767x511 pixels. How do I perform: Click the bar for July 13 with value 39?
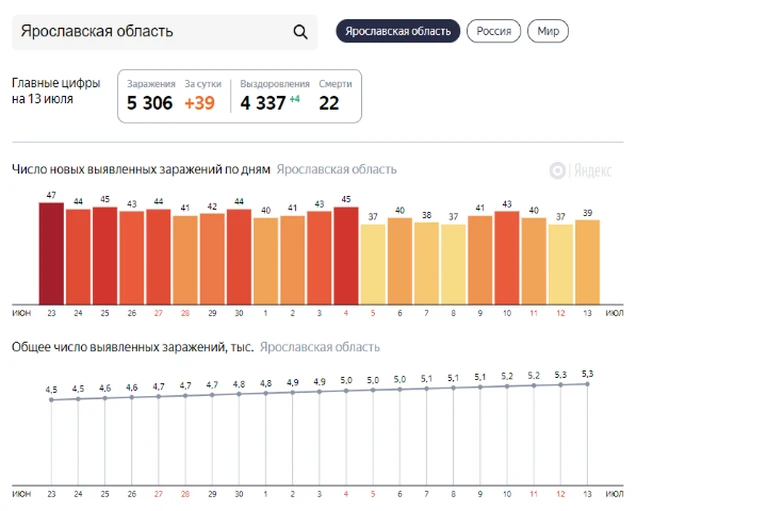587,262
